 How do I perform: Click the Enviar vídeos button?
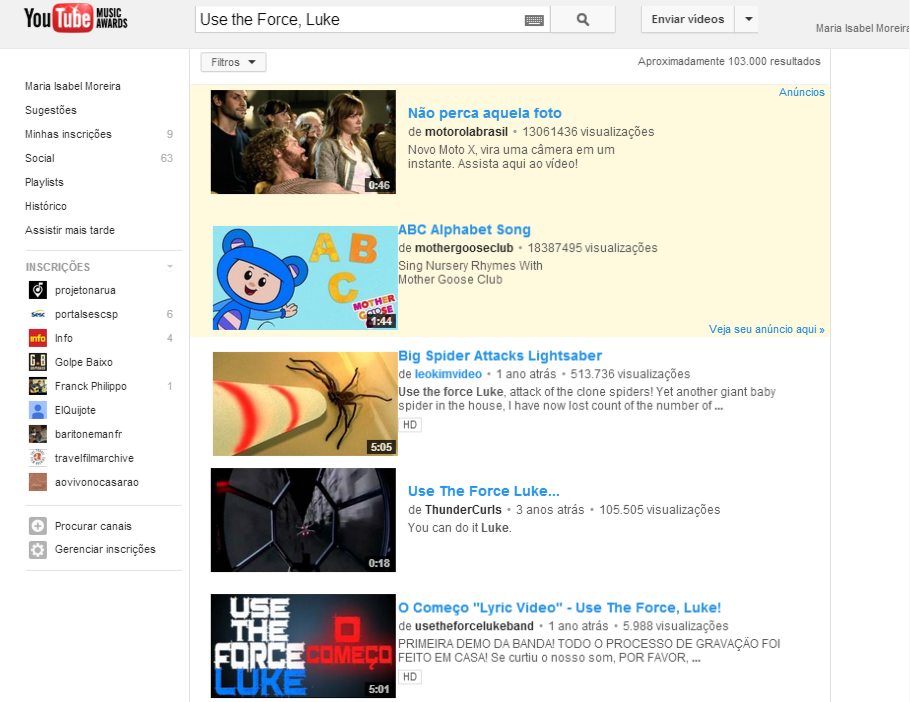[688, 19]
